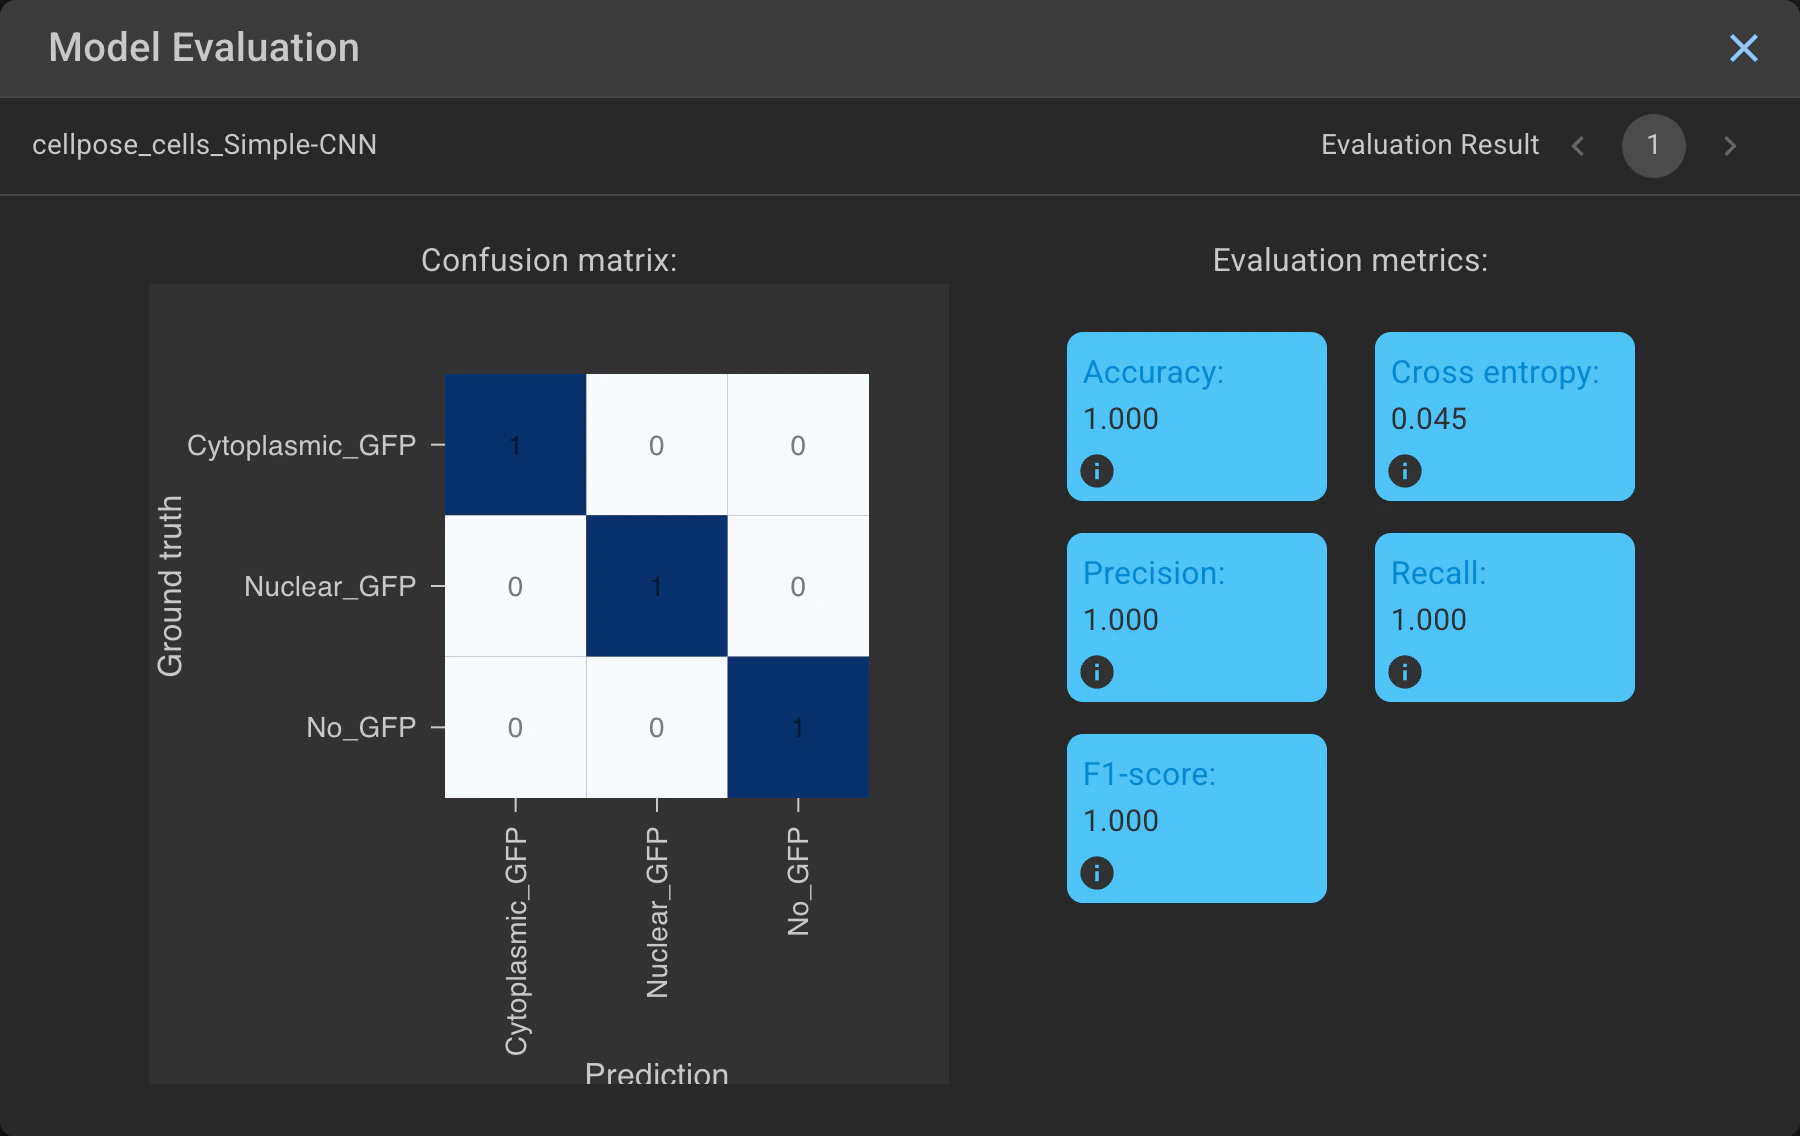Open the F1-score info icon
This screenshot has height=1136, width=1800.
[1097, 872]
